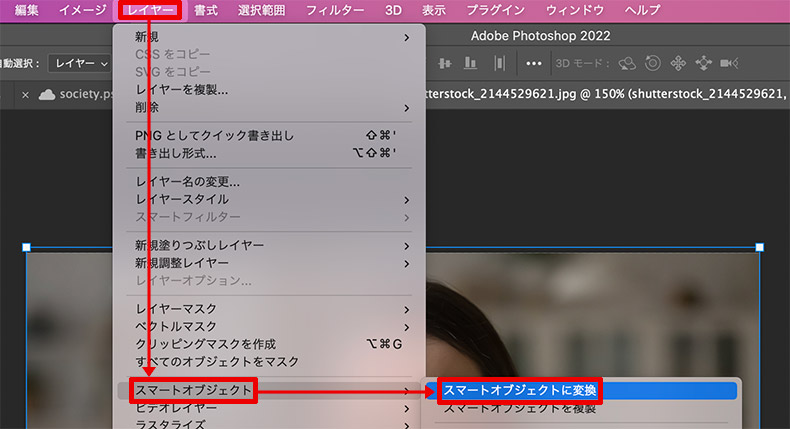This screenshot has width=790, height=429.
Task: Choose レイヤー名の変更... menu item
Action: 271,181
